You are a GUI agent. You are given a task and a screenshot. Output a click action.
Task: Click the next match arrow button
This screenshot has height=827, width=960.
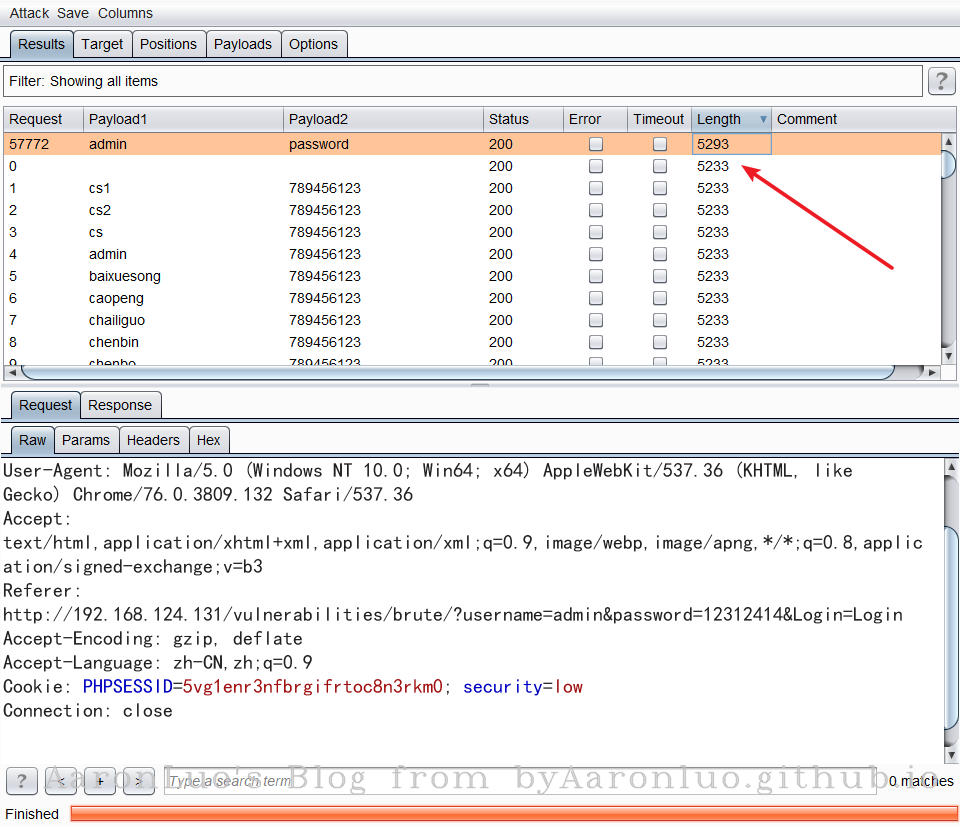pos(138,781)
